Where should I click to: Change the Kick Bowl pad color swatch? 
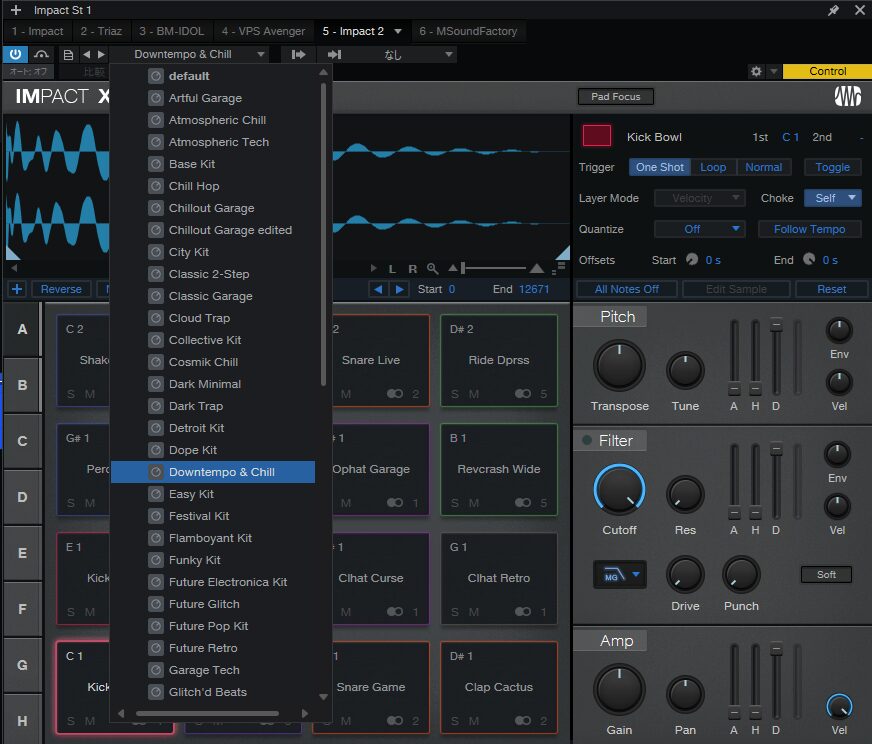point(597,136)
